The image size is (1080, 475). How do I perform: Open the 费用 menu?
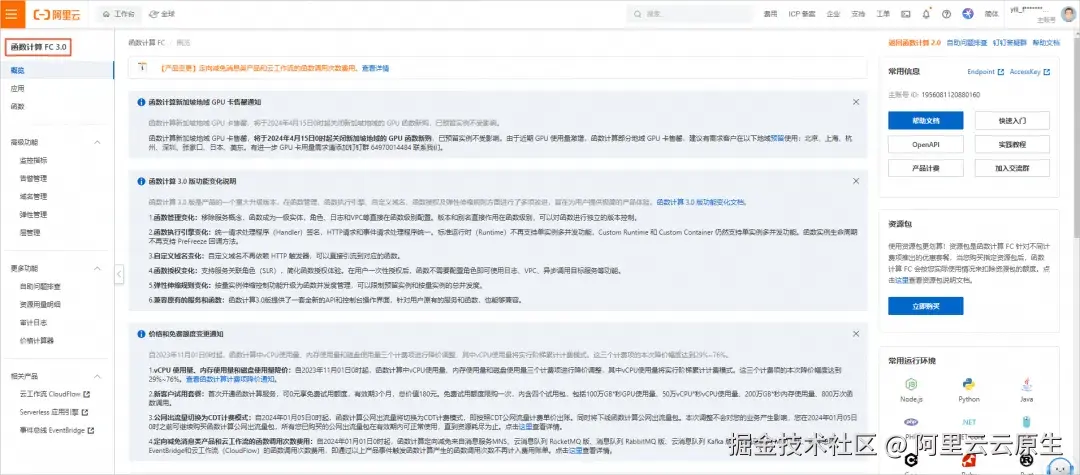click(770, 14)
